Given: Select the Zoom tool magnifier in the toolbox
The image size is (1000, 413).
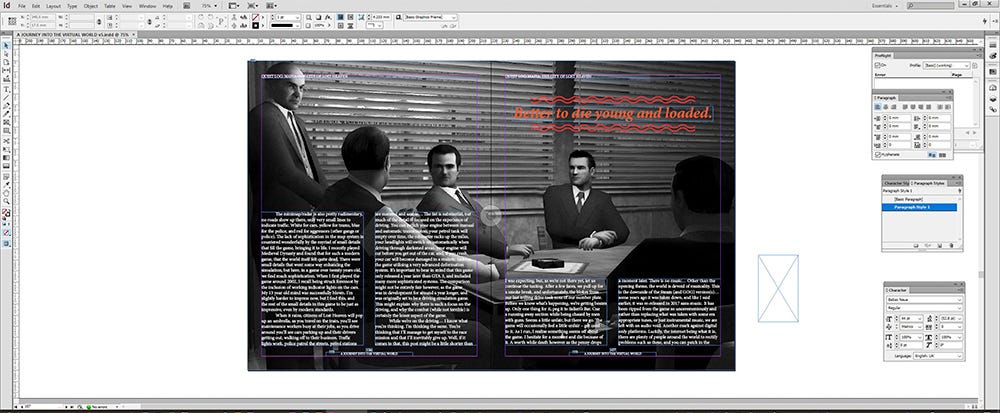Looking at the screenshot, I should point(6,201).
